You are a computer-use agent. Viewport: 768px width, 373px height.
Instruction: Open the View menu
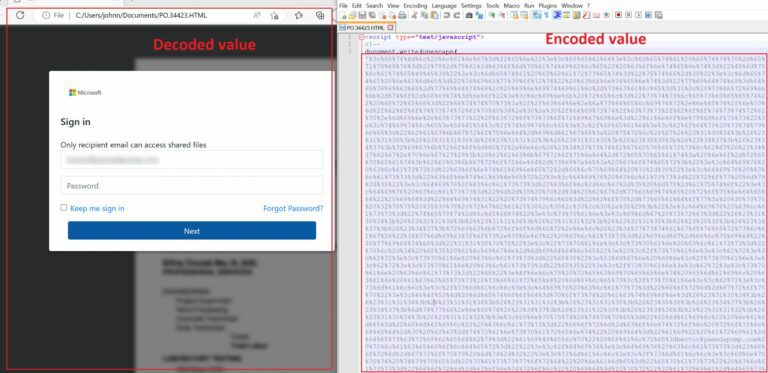(393, 5)
